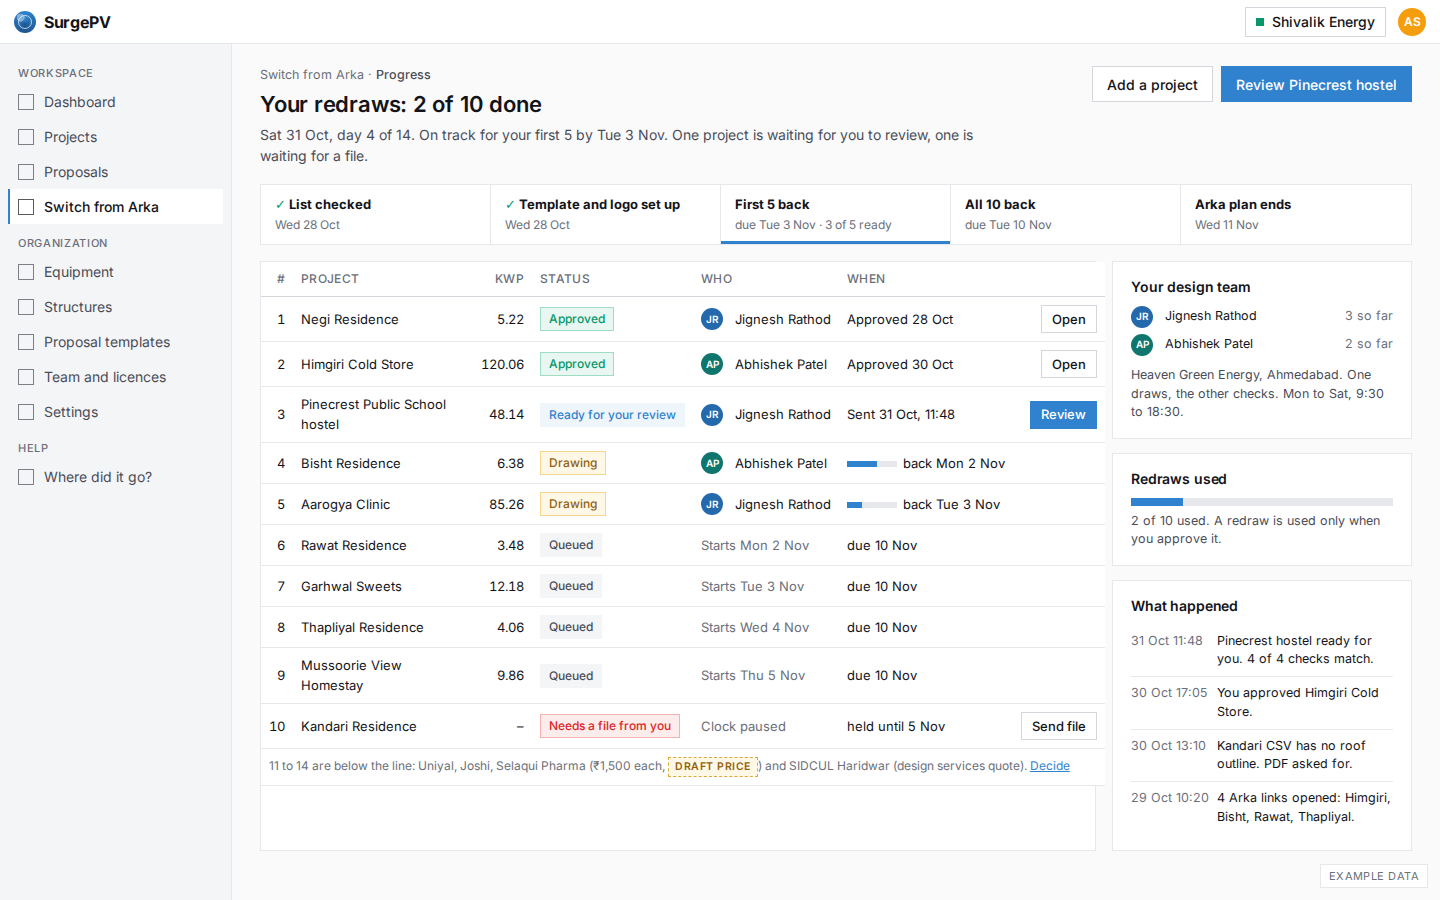Open Team and licences in the sidebar
The image size is (1440, 900).
(116, 377)
